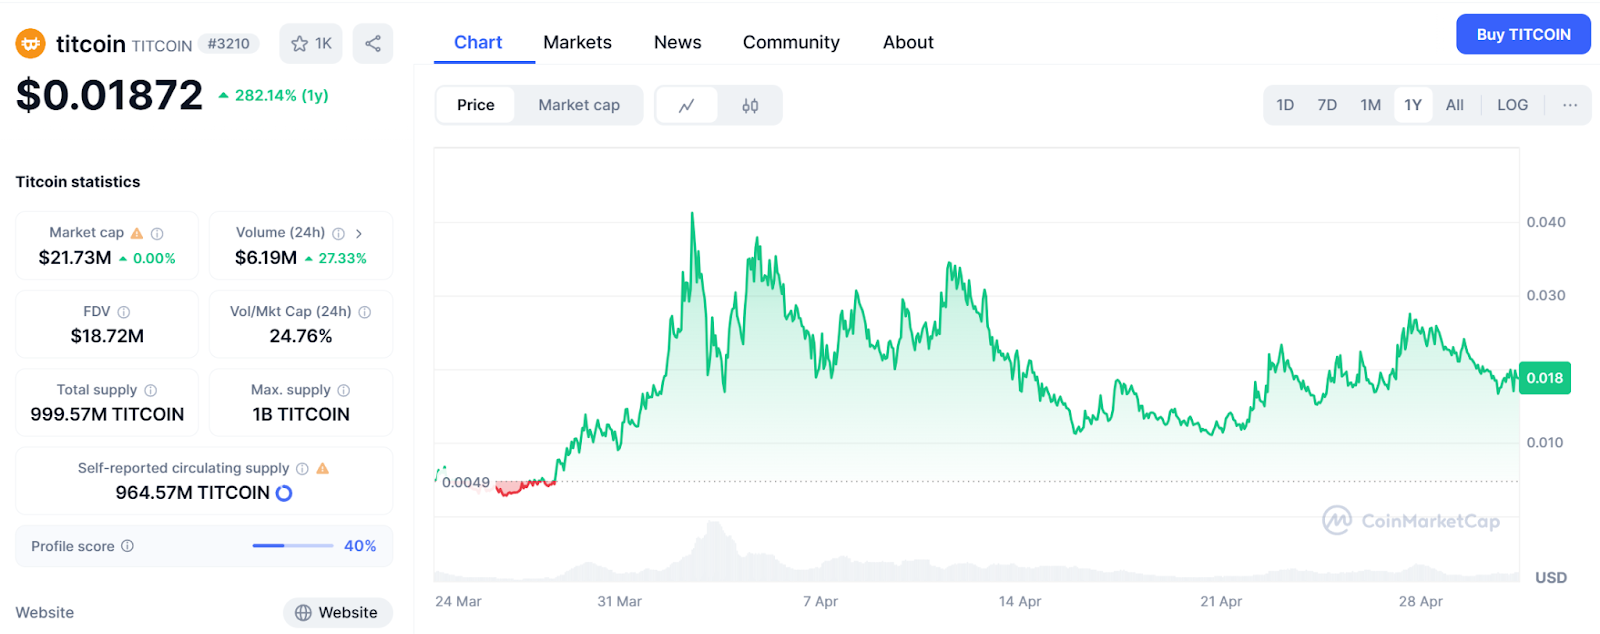
Task: Toggle LOG scale on the chart
Action: pyautogui.click(x=1512, y=105)
